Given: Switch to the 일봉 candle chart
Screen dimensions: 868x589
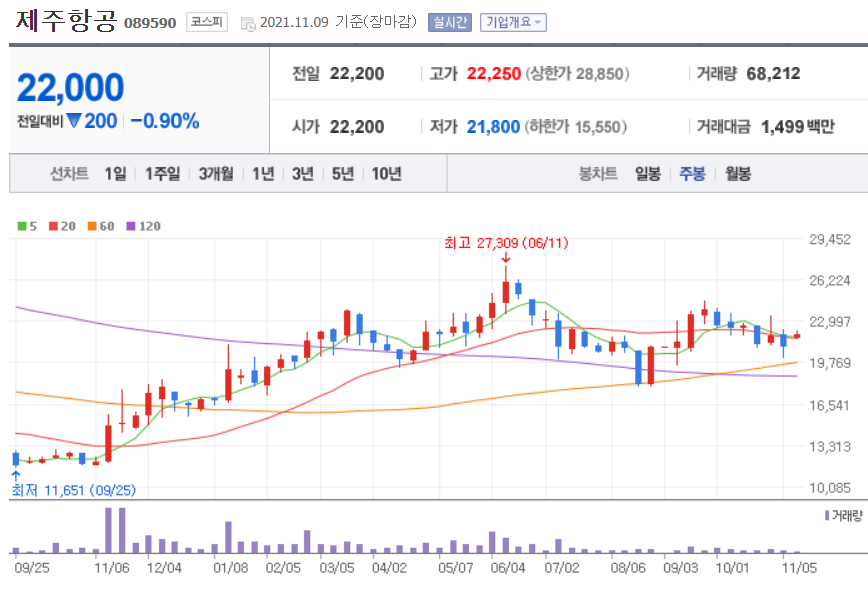Looking at the screenshot, I should (648, 174).
